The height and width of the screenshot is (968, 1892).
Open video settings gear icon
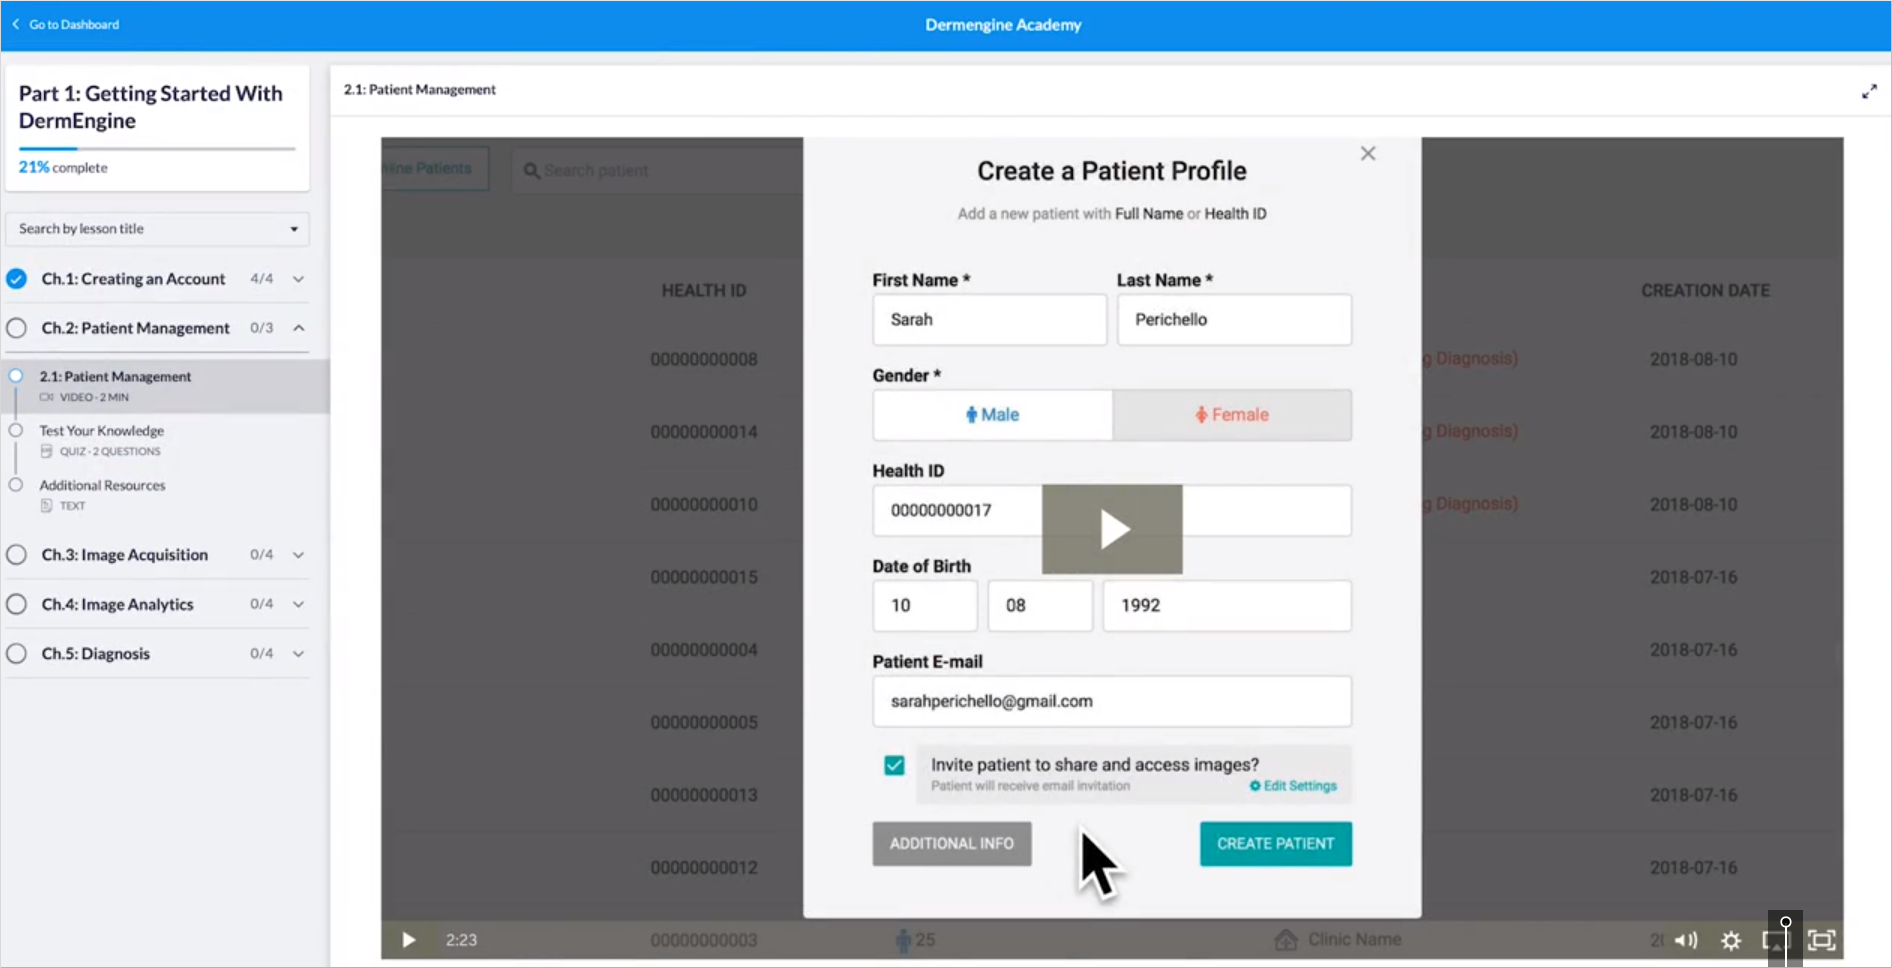tap(1731, 940)
